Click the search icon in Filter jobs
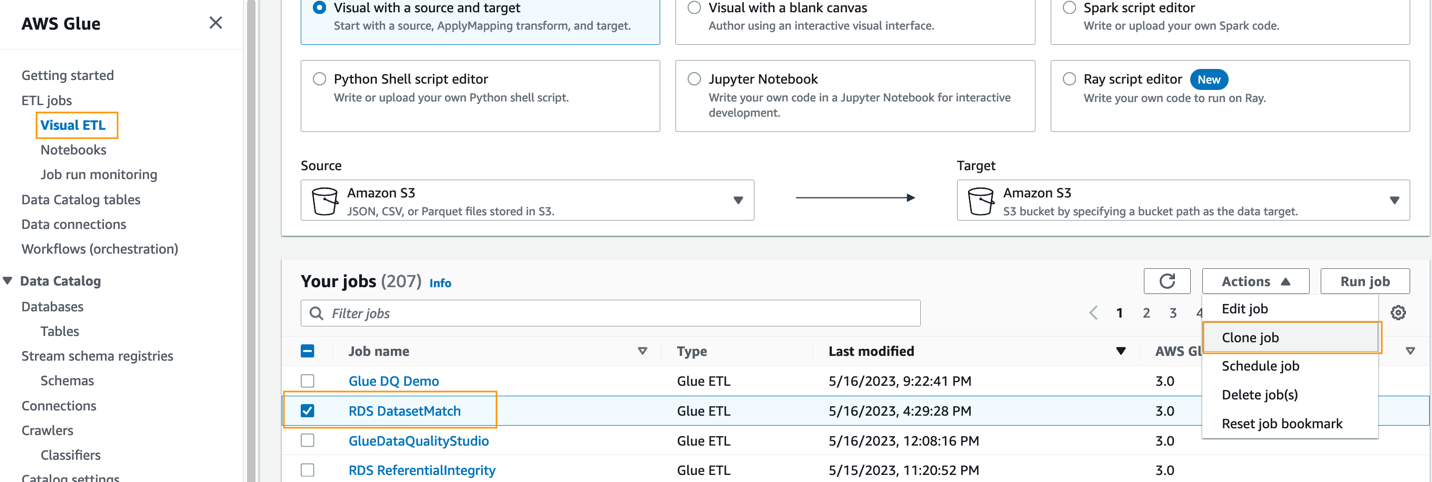Screen dimensions: 1432x482 317,314
